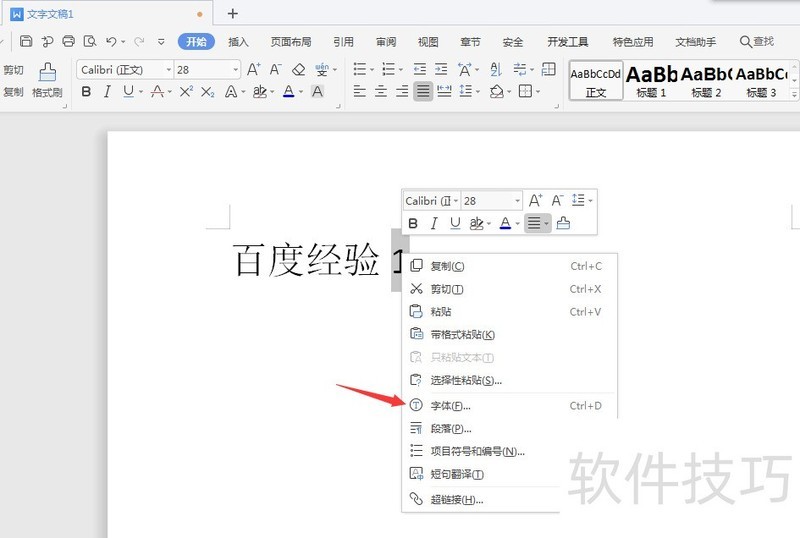Open ribbon borders dropdown

[x=538, y=92]
